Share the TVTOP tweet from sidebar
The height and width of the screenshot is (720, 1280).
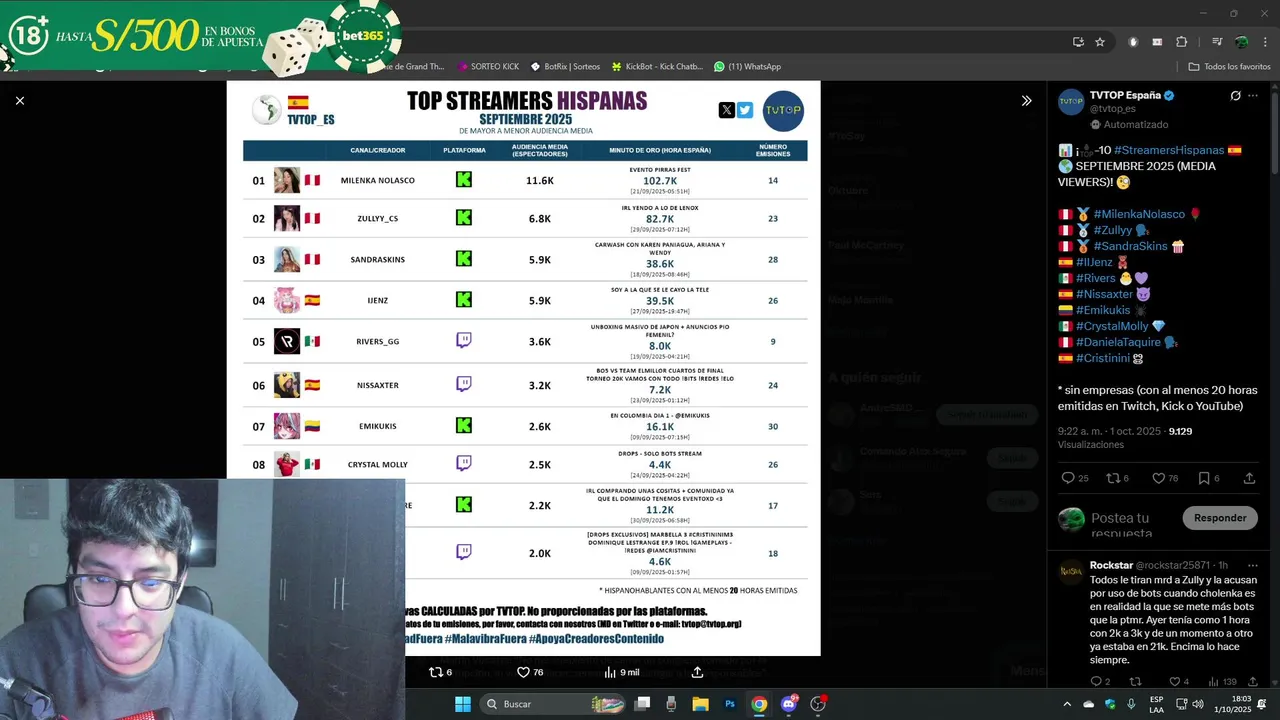1249,478
